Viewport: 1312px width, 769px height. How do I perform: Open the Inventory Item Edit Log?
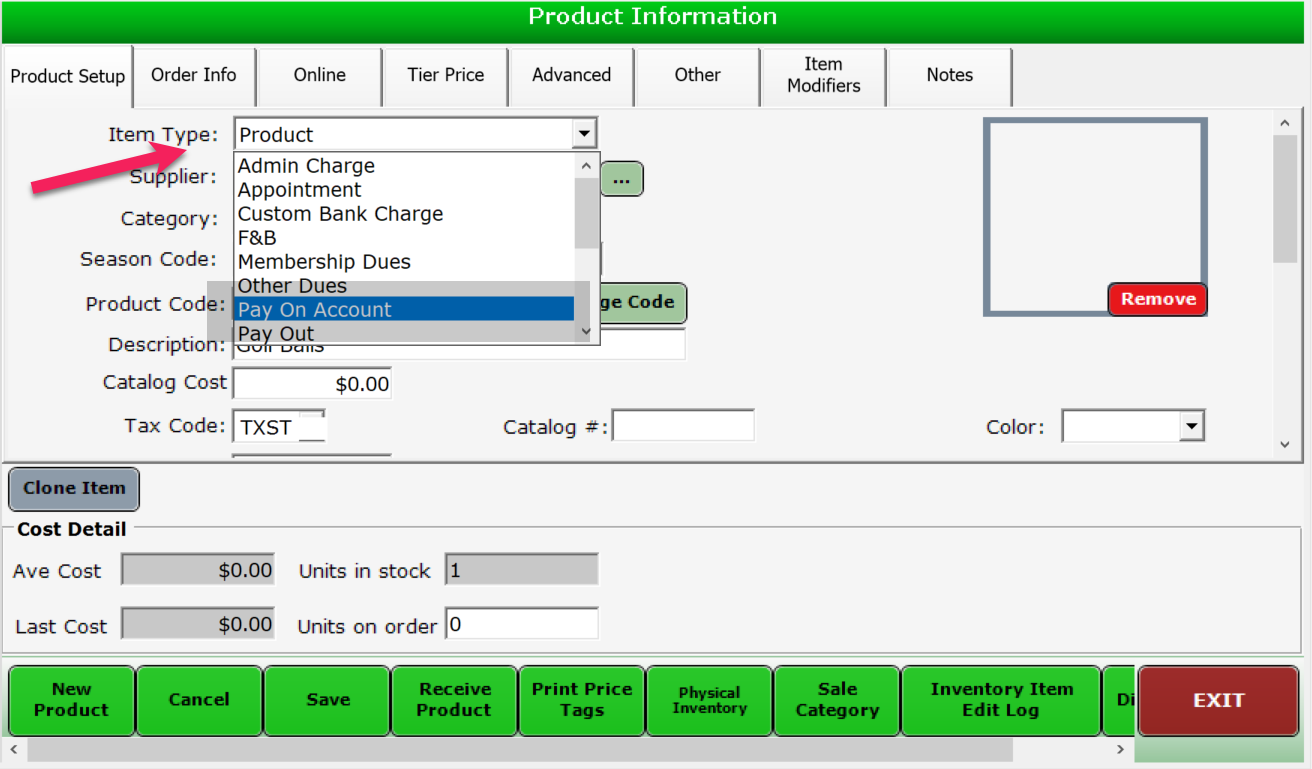[x=1001, y=700]
